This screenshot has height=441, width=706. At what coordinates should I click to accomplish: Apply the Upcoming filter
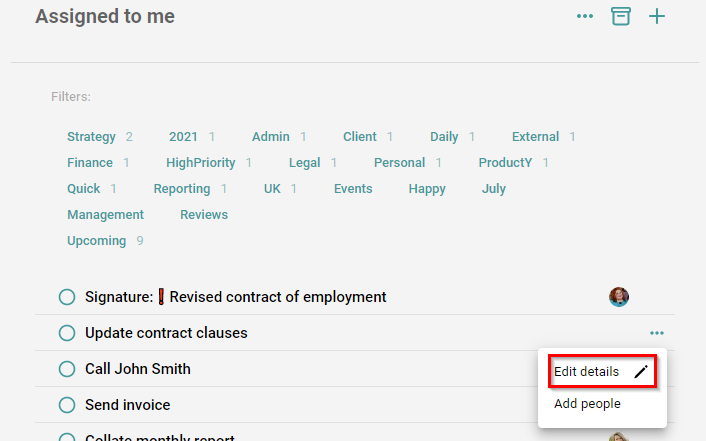[96, 241]
